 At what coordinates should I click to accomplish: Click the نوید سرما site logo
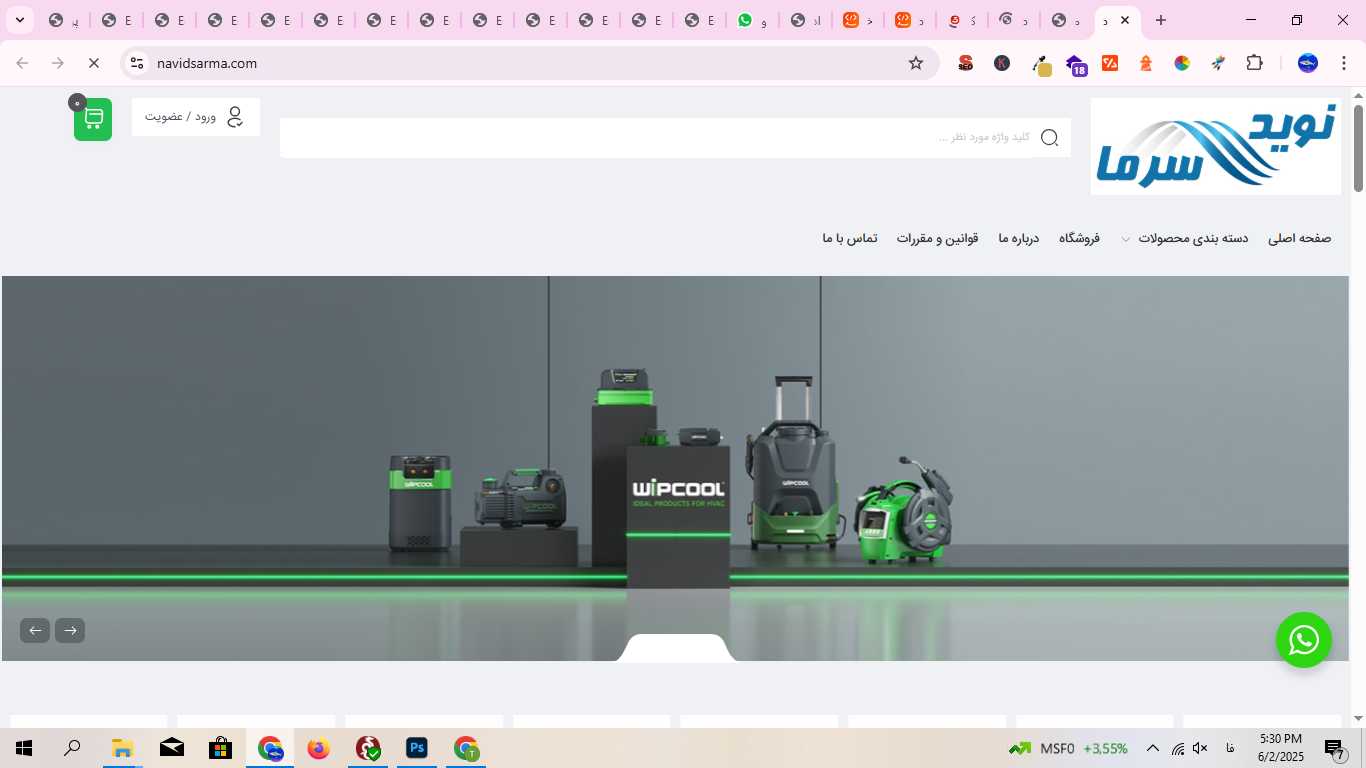coord(1216,146)
